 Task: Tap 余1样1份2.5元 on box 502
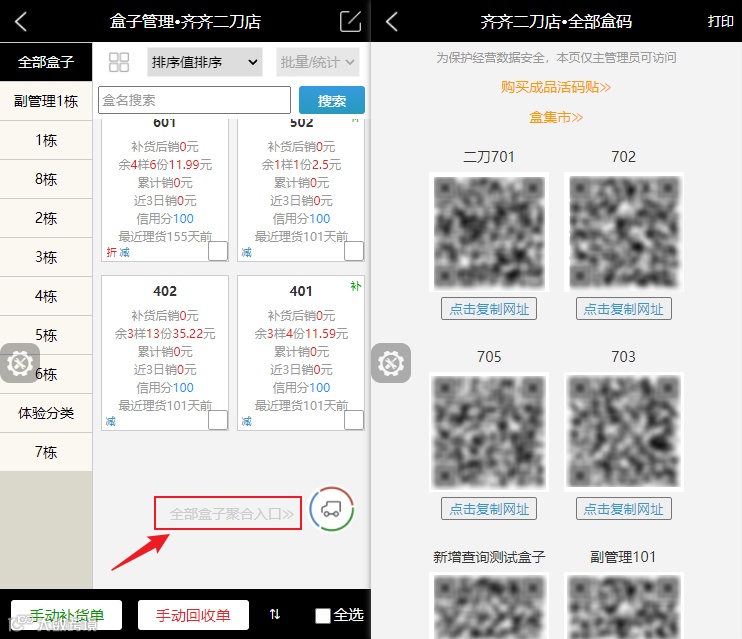click(x=301, y=165)
